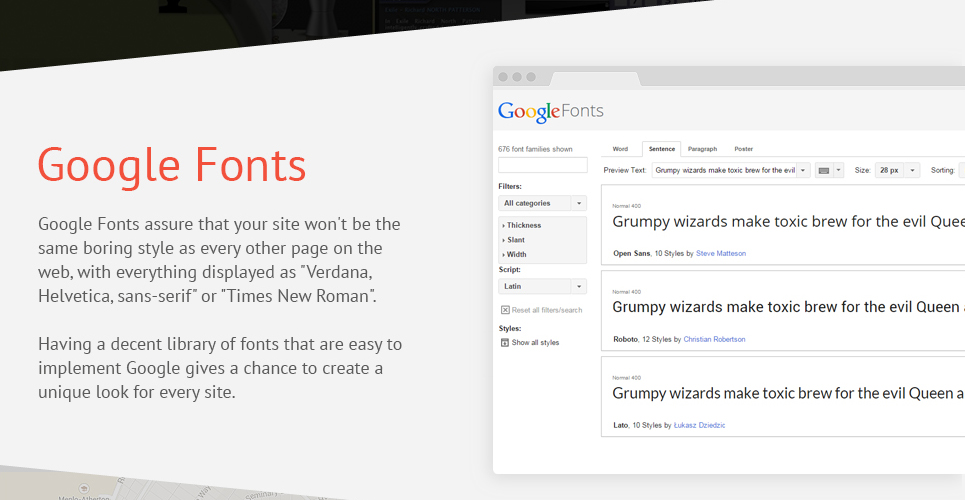Open the Łukasz Dziedzic designer link
965x500 pixels.
point(699,425)
